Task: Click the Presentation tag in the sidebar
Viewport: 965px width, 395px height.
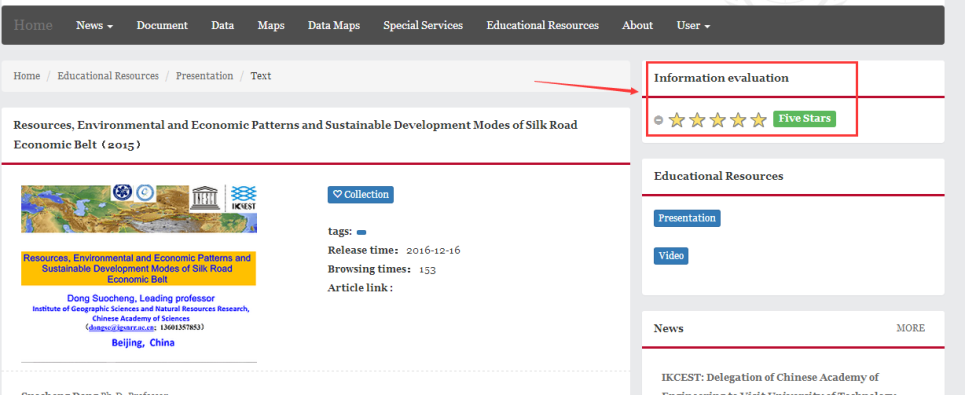Action: click(687, 218)
